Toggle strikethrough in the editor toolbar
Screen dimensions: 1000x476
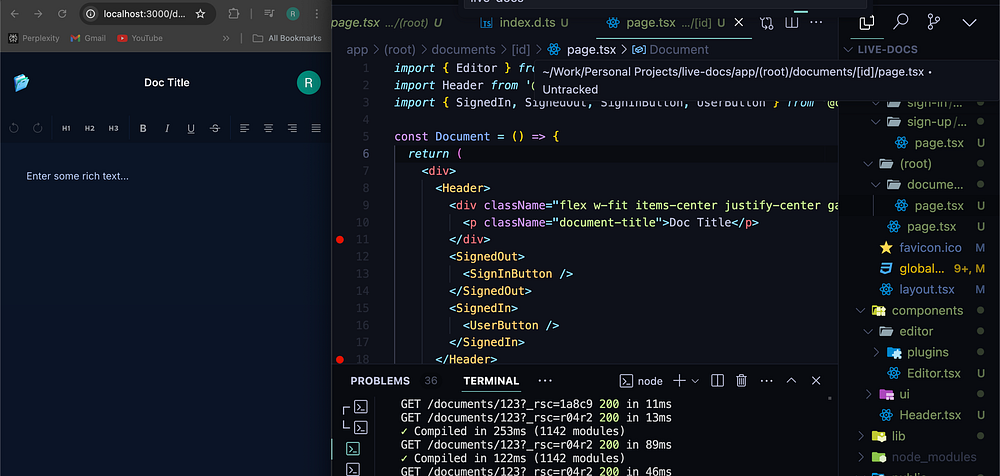[215, 128]
